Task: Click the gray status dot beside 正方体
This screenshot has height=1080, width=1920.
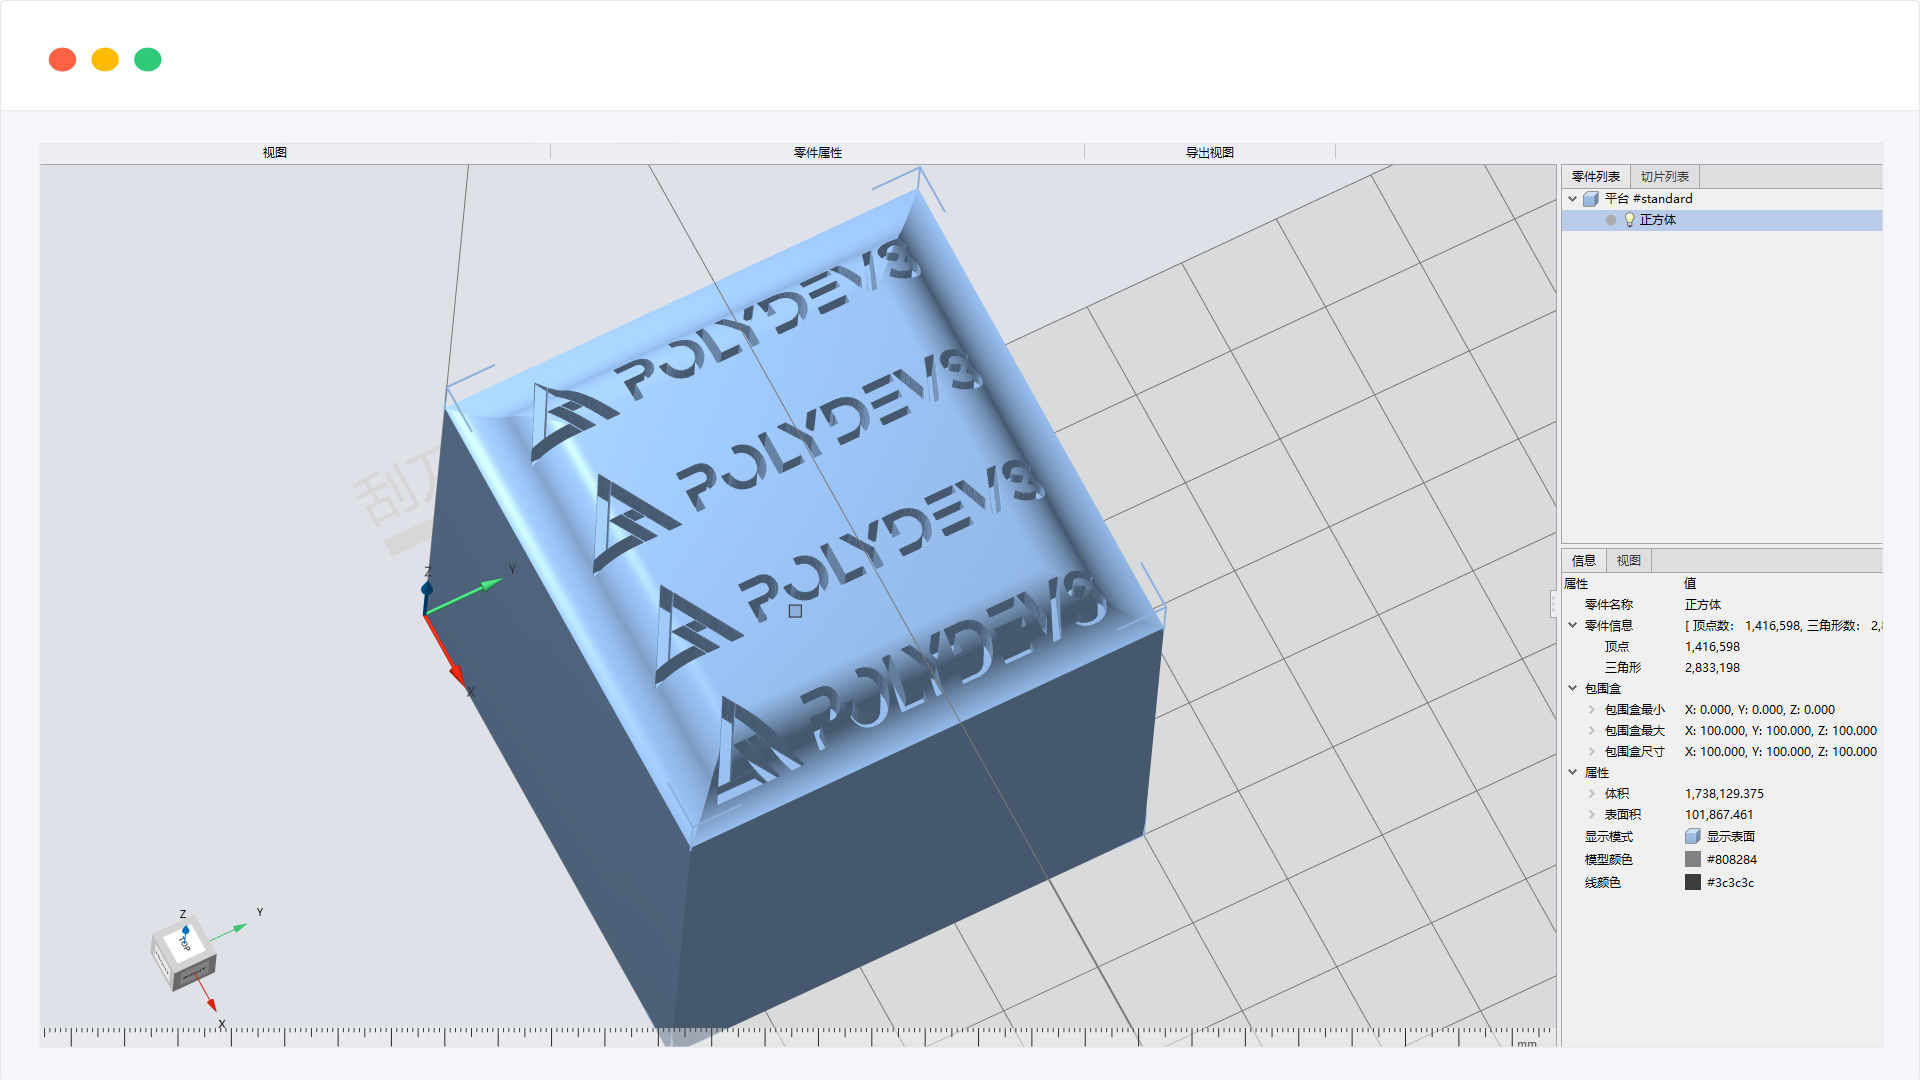Action: click(1611, 220)
